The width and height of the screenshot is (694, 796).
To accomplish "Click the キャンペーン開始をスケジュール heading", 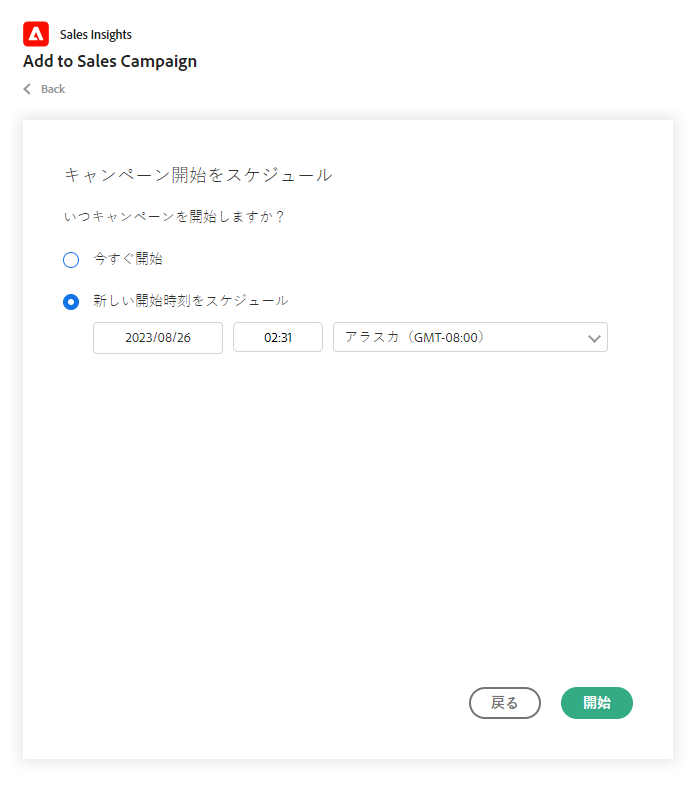I will 198,175.
